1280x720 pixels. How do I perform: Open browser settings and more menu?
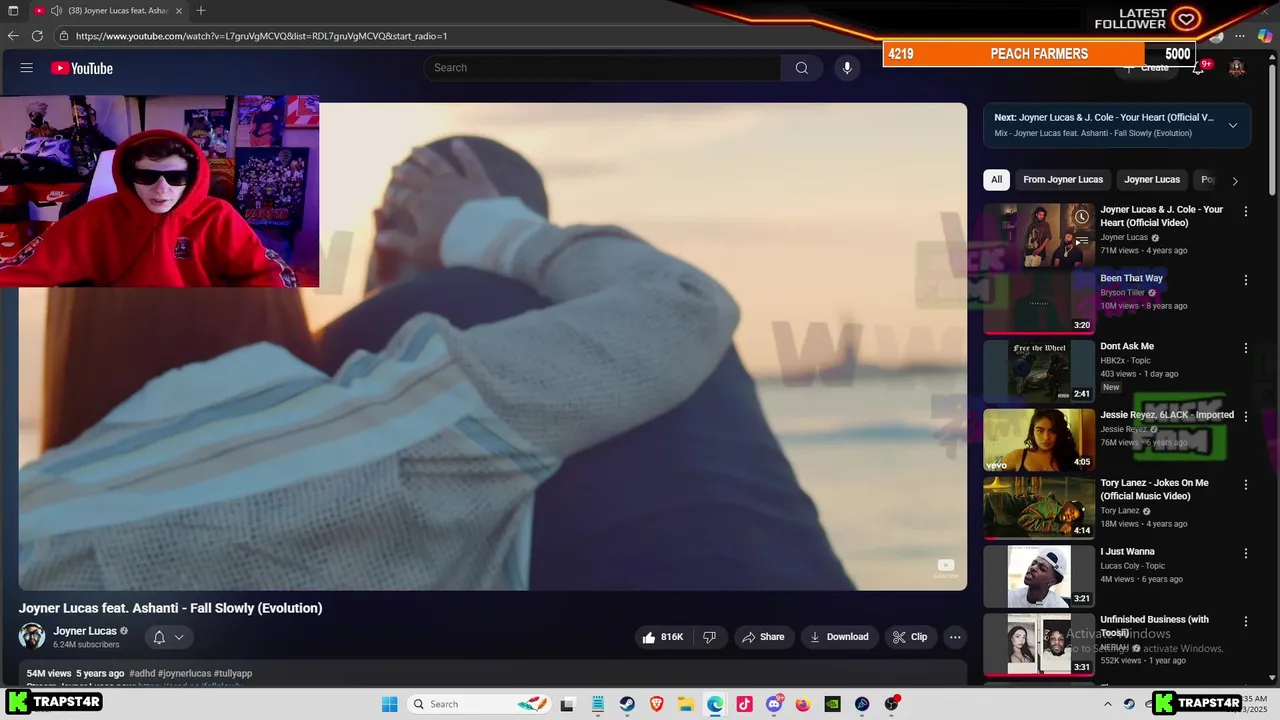[x=1240, y=36]
